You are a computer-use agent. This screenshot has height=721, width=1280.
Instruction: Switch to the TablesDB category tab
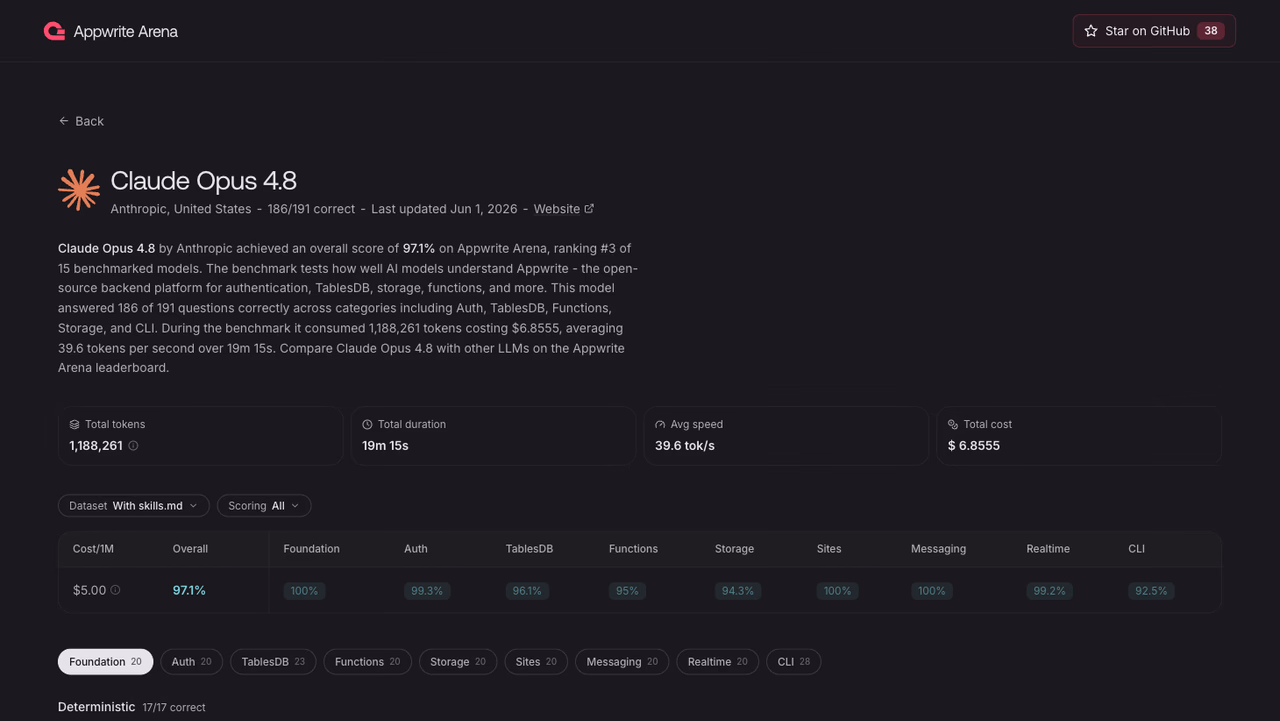click(x=273, y=662)
